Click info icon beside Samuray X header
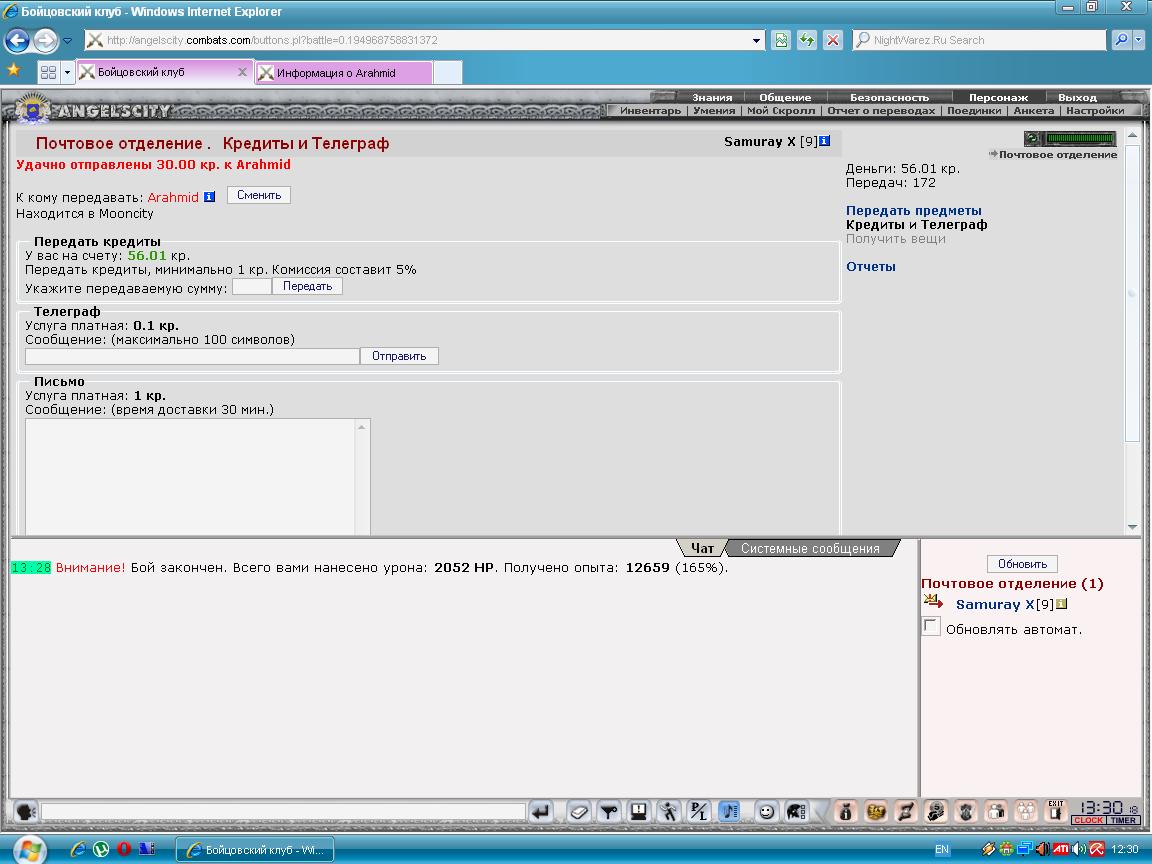 tap(824, 141)
